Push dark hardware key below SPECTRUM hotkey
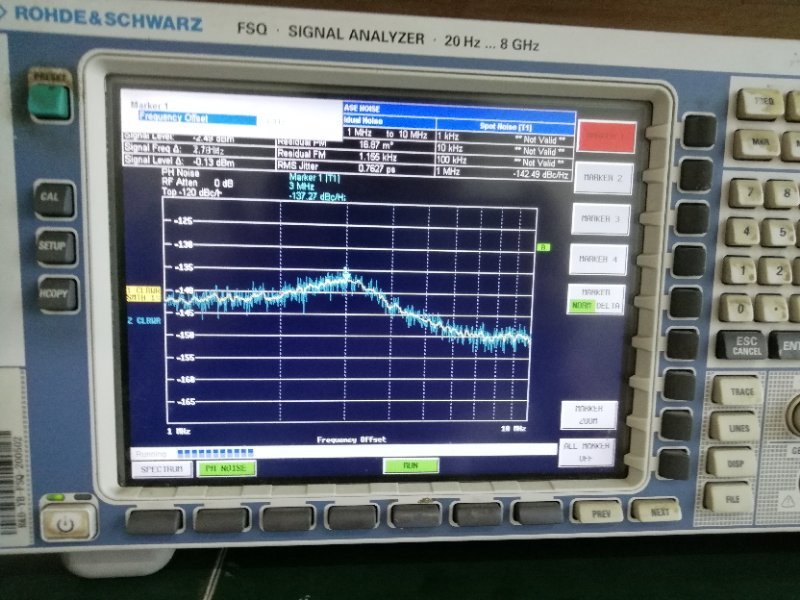Screen dimensions: 800x600 pyautogui.click(x=154, y=522)
